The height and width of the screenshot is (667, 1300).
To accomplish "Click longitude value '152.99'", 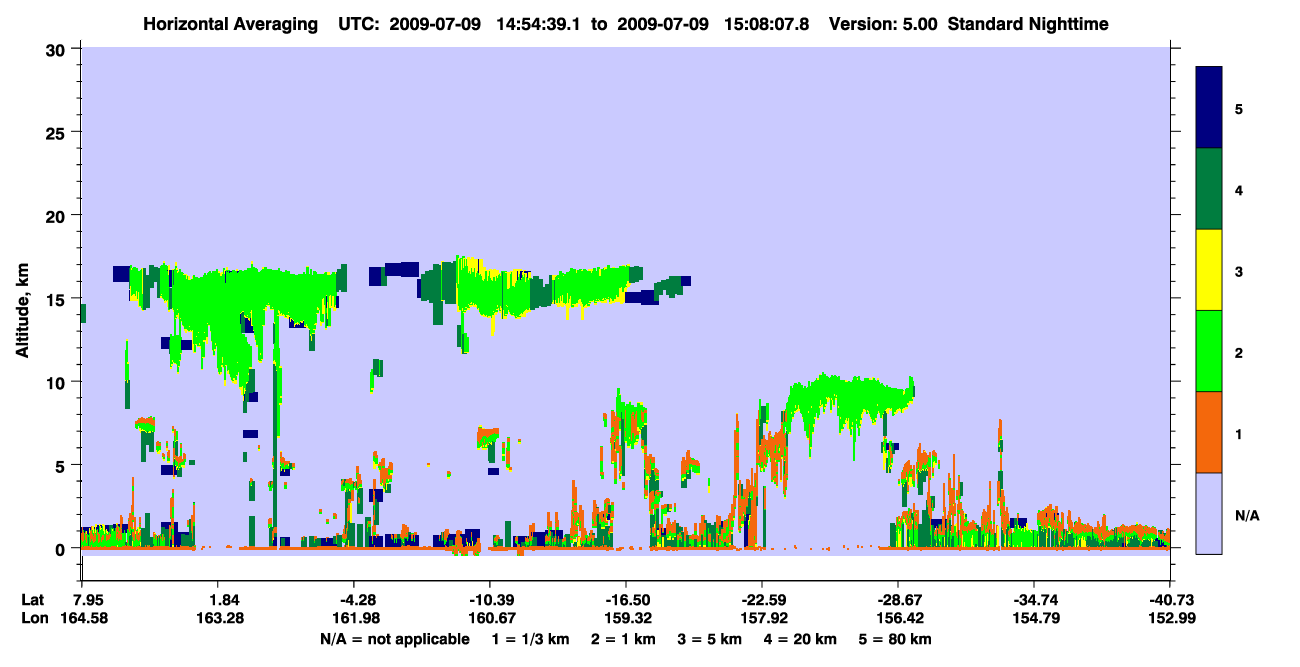I will tap(1170, 618).
